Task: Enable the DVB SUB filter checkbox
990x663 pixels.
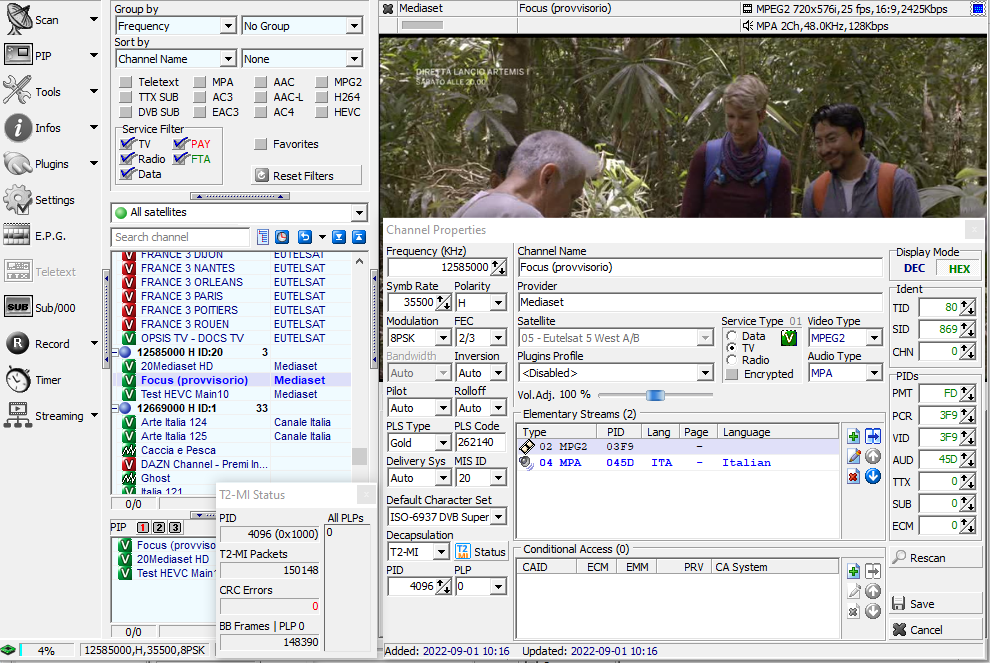Action: point(126,112)
